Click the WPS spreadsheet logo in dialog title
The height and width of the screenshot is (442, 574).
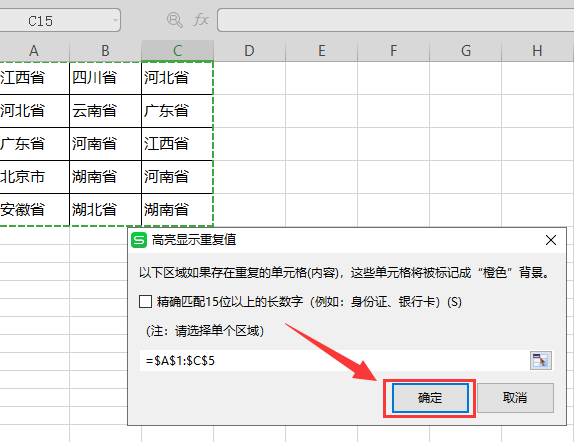point(139,240)
